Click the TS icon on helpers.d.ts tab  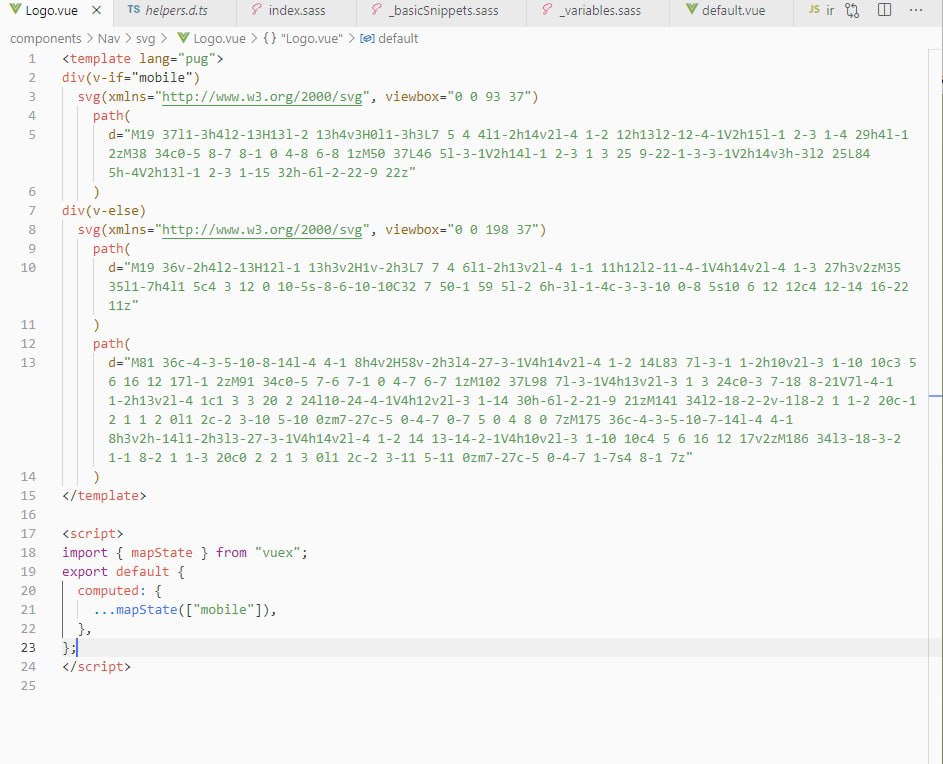tap(134, 10)
